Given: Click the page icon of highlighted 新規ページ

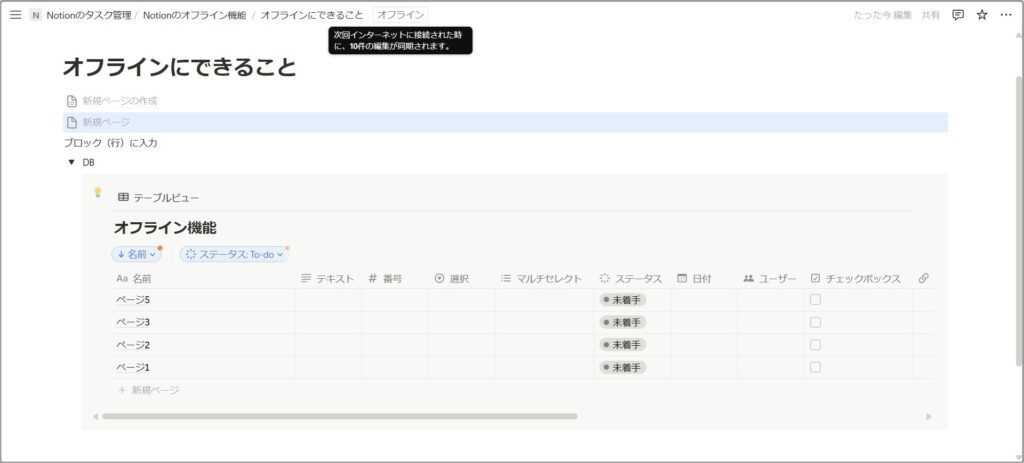Looking at the screenshot, I should click(72, 123).
